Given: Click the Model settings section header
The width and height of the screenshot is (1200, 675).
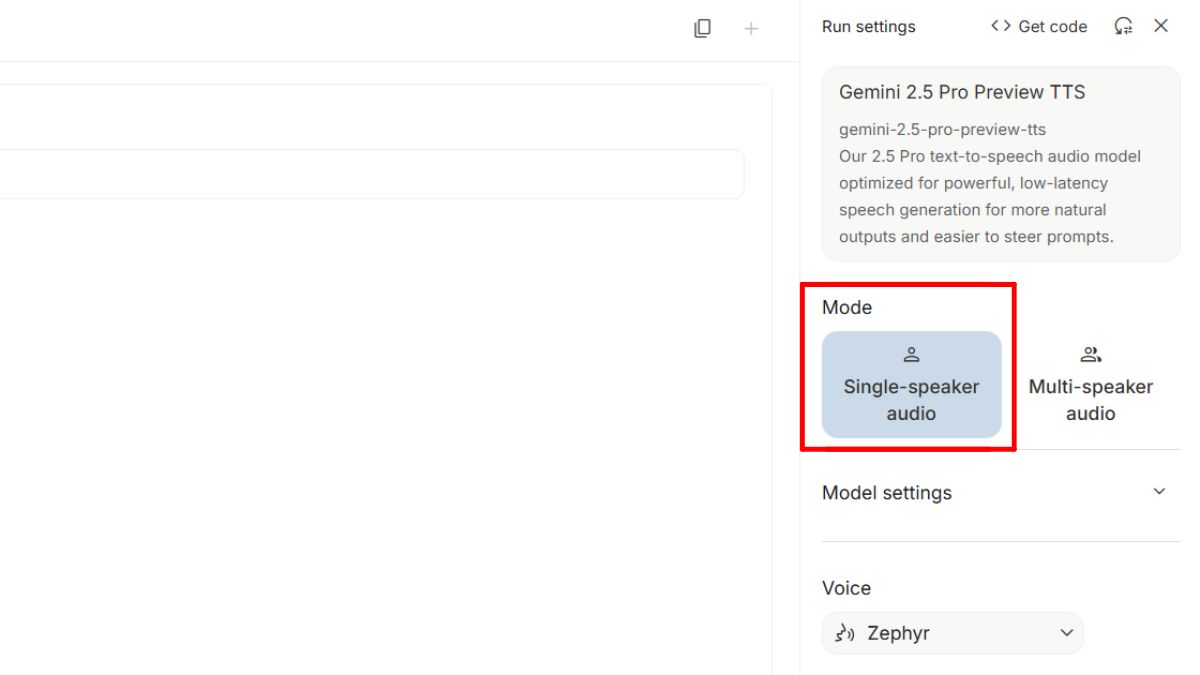Looking at the screenshot, I should [887, 493].
